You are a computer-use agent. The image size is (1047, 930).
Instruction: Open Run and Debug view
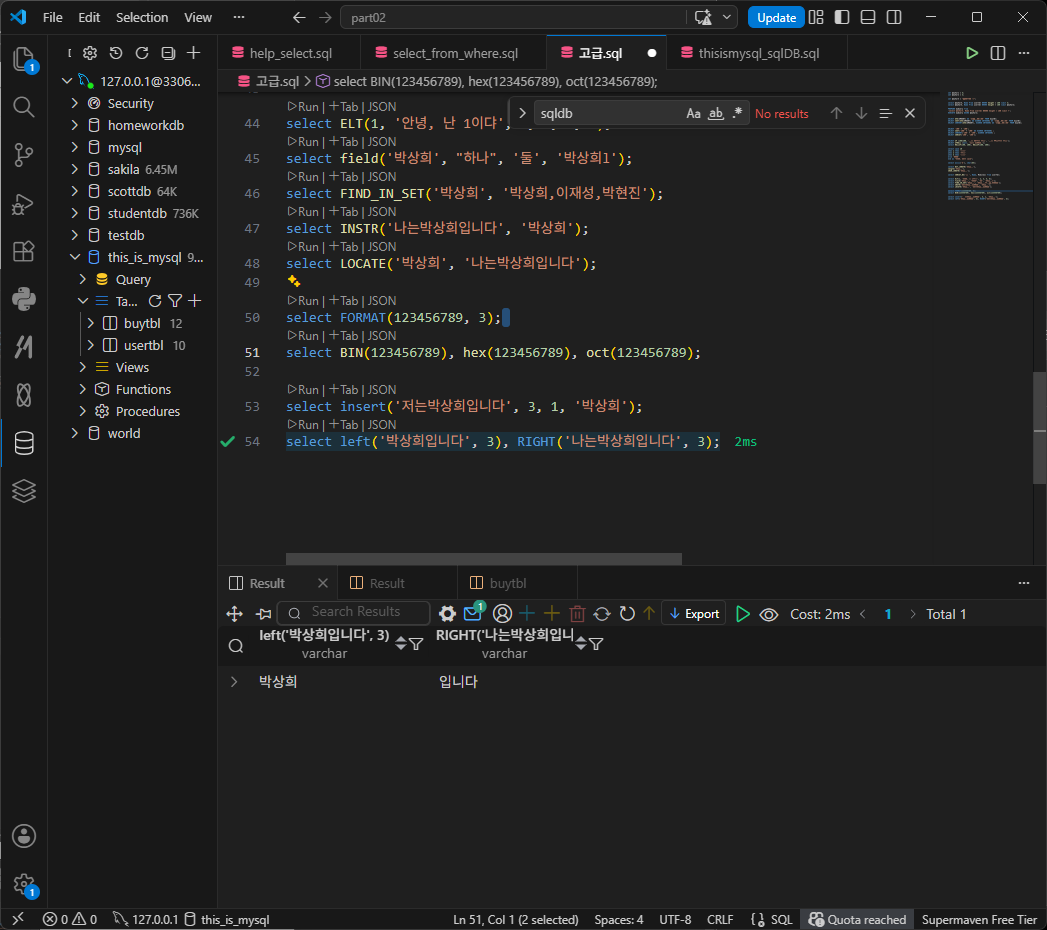coord(24,204)
